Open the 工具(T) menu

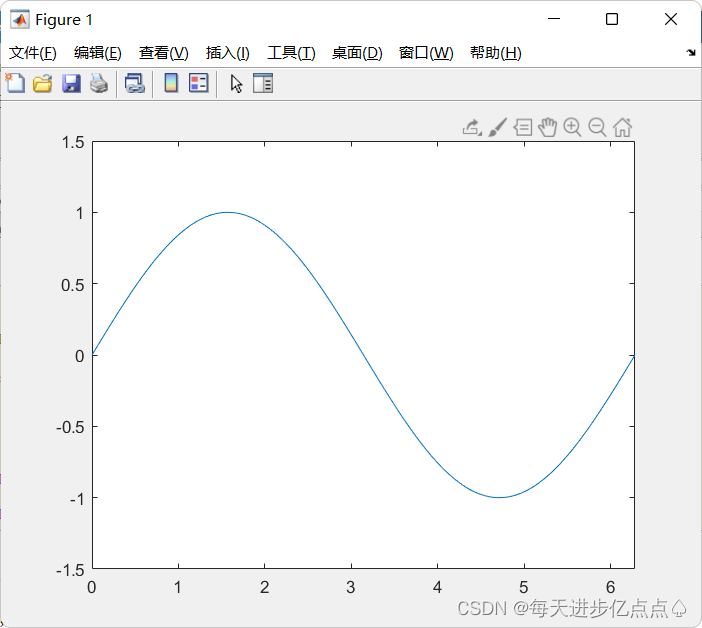pos(291,53)
